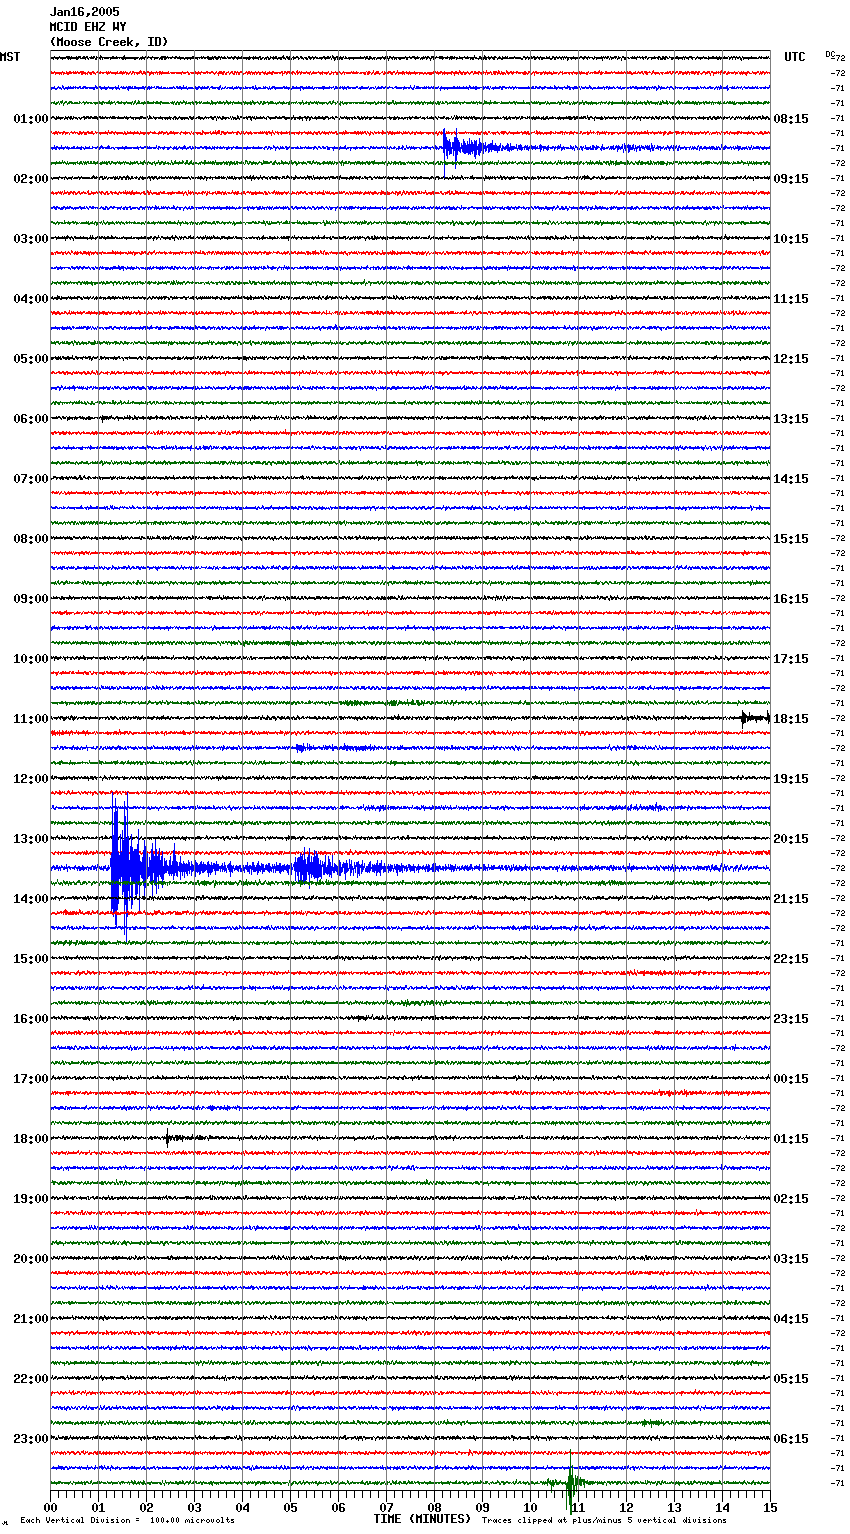Screen dimensions: 850x1534
Task: Select the 02:00 MST time label
Action: point(31,179)
